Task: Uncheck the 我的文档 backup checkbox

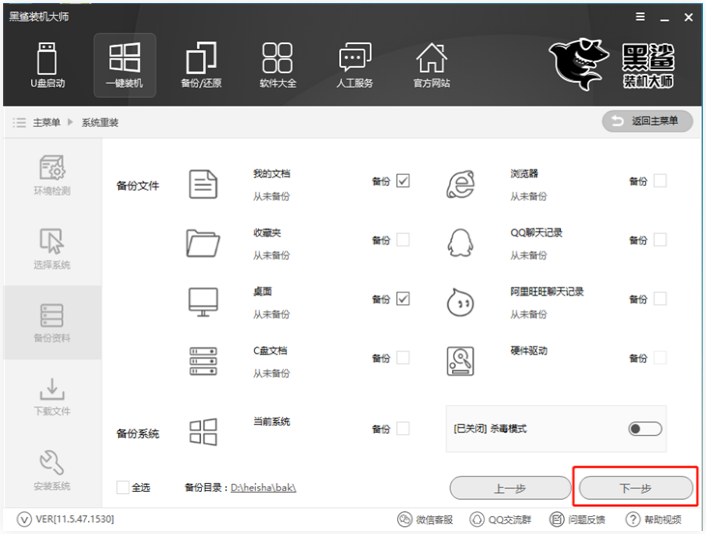Action: pyautogui.click(x=403, y=181)
